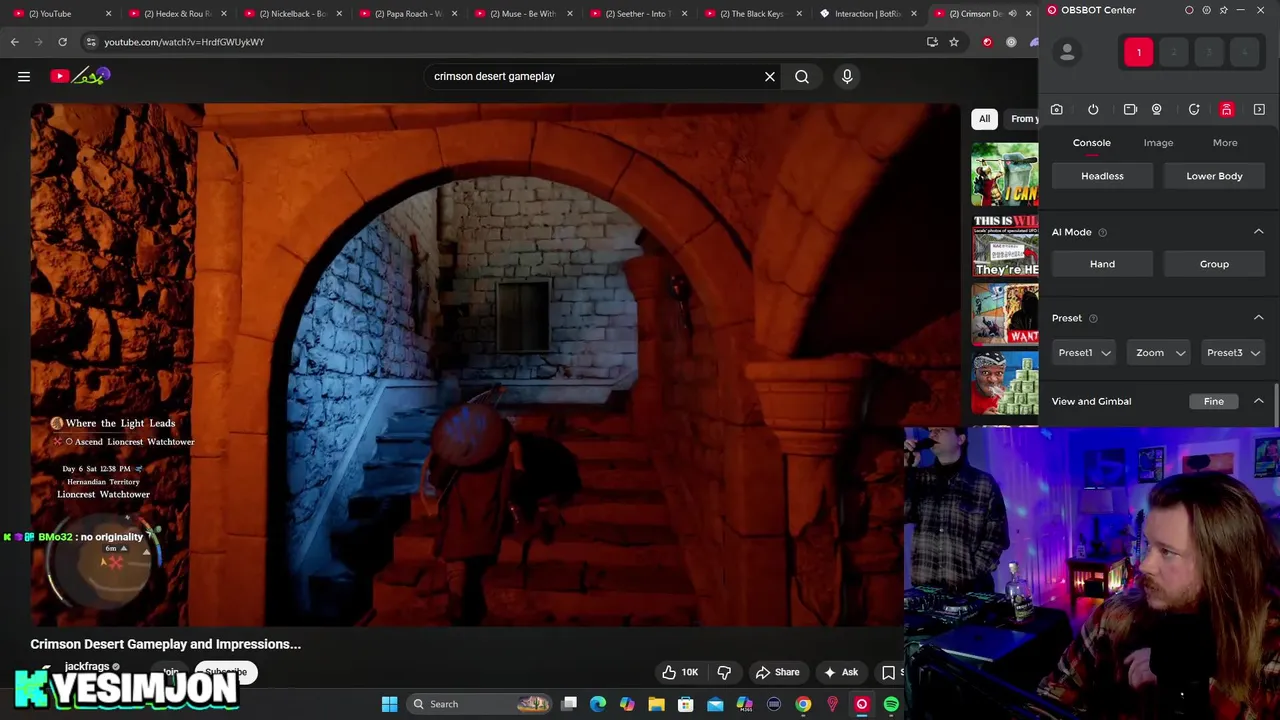Switch to the Nickelback browser tab

292,14
